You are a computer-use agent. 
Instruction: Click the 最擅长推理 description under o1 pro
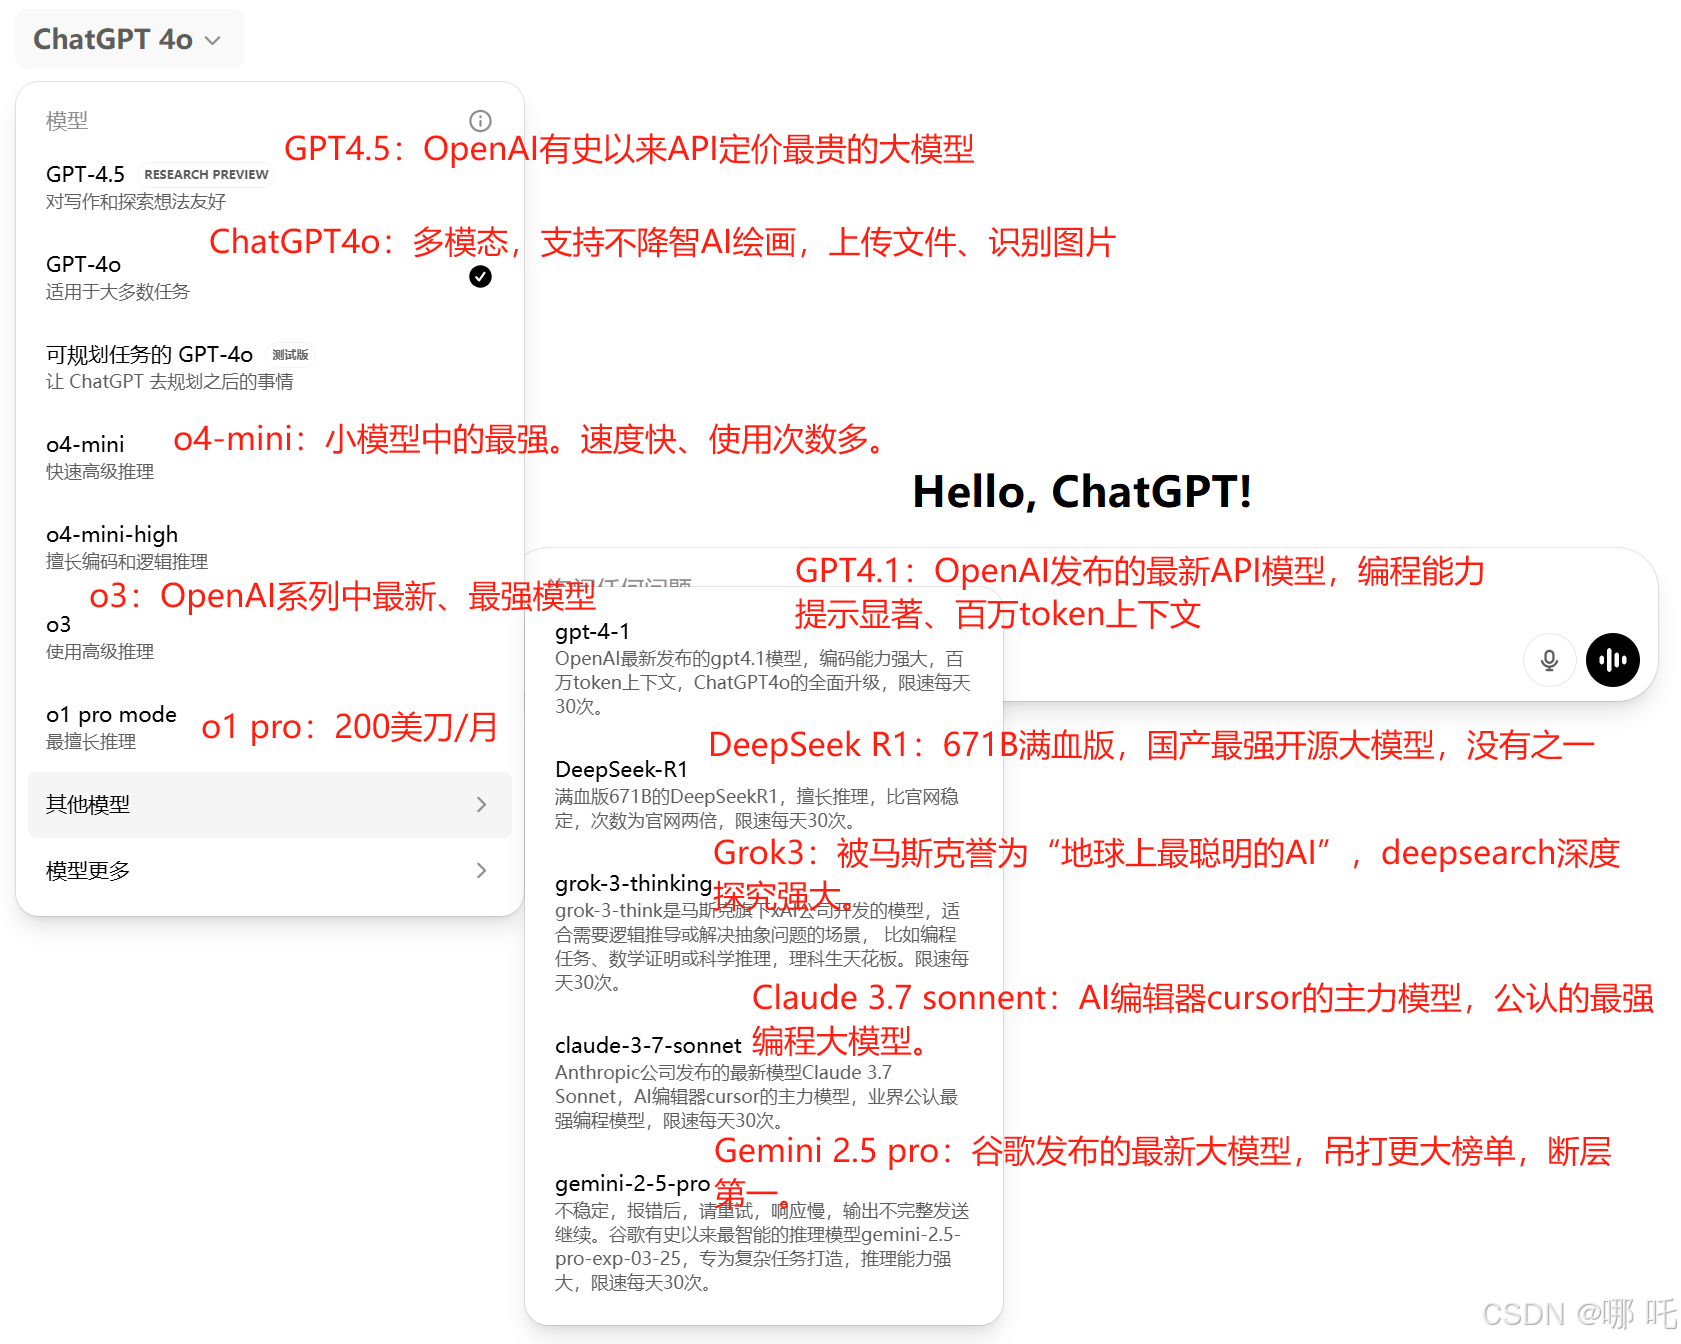pyautogui.click(x=91, y=742)
